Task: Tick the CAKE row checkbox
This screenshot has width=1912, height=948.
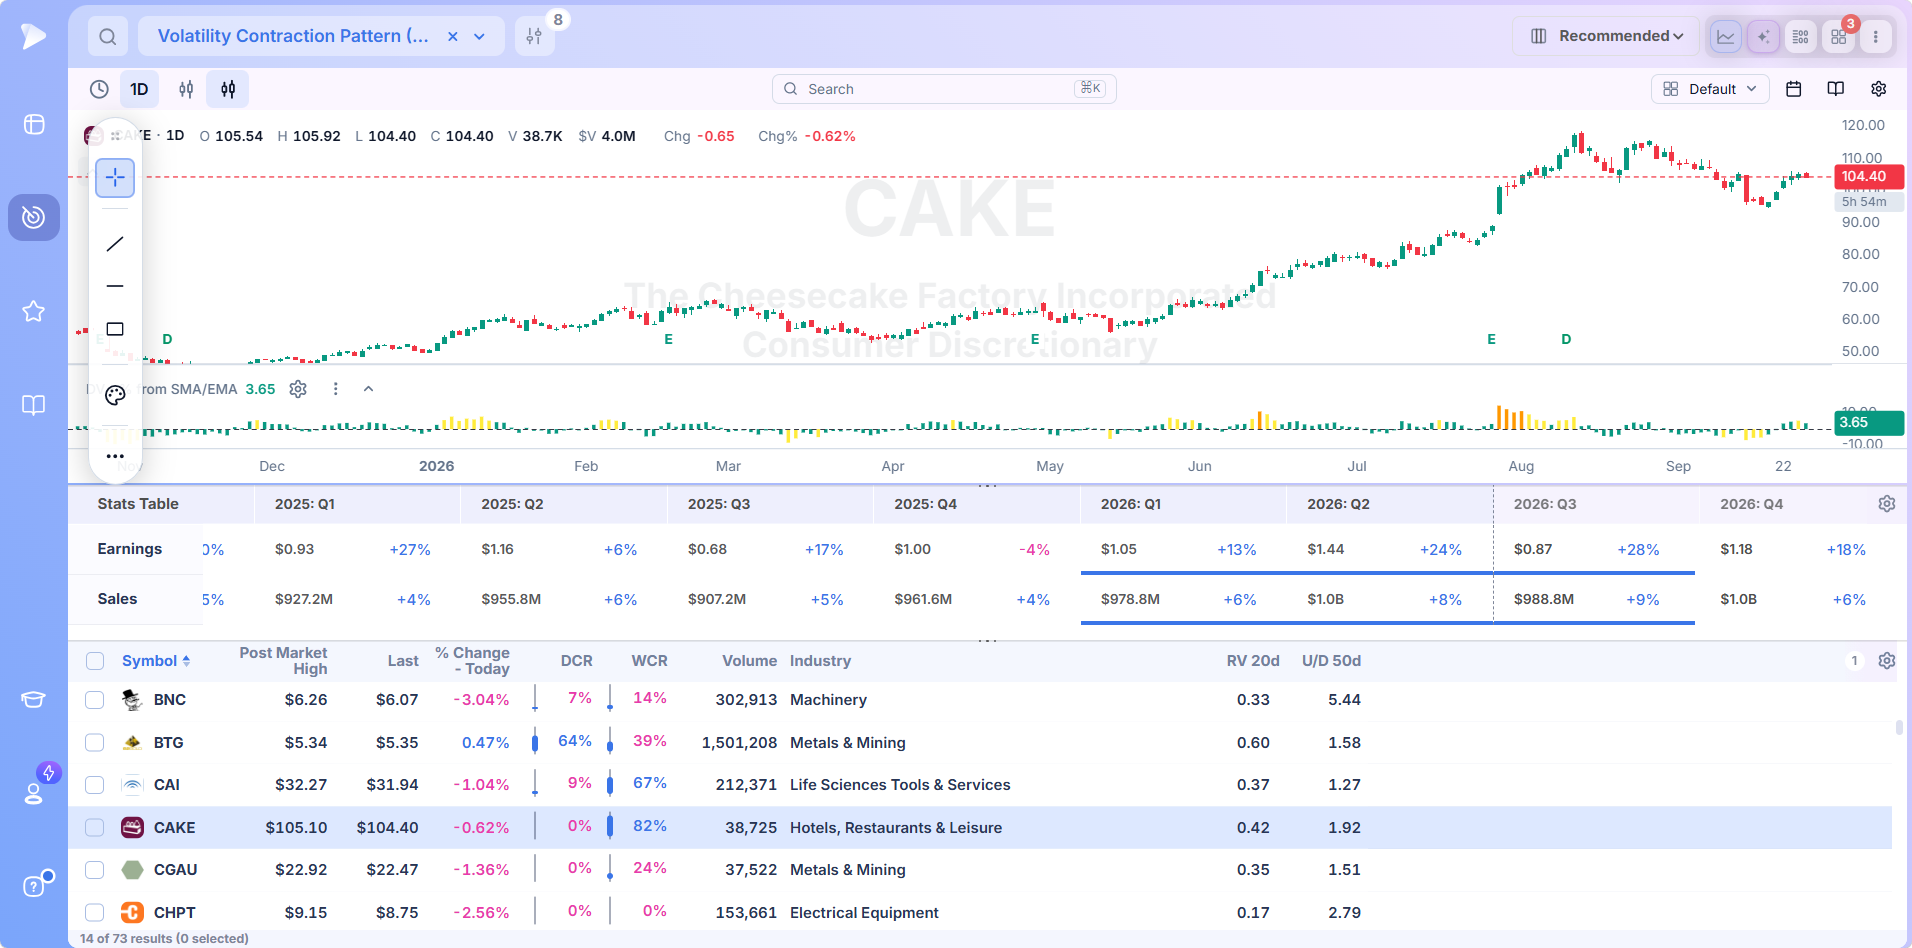Action: point(95,828)
